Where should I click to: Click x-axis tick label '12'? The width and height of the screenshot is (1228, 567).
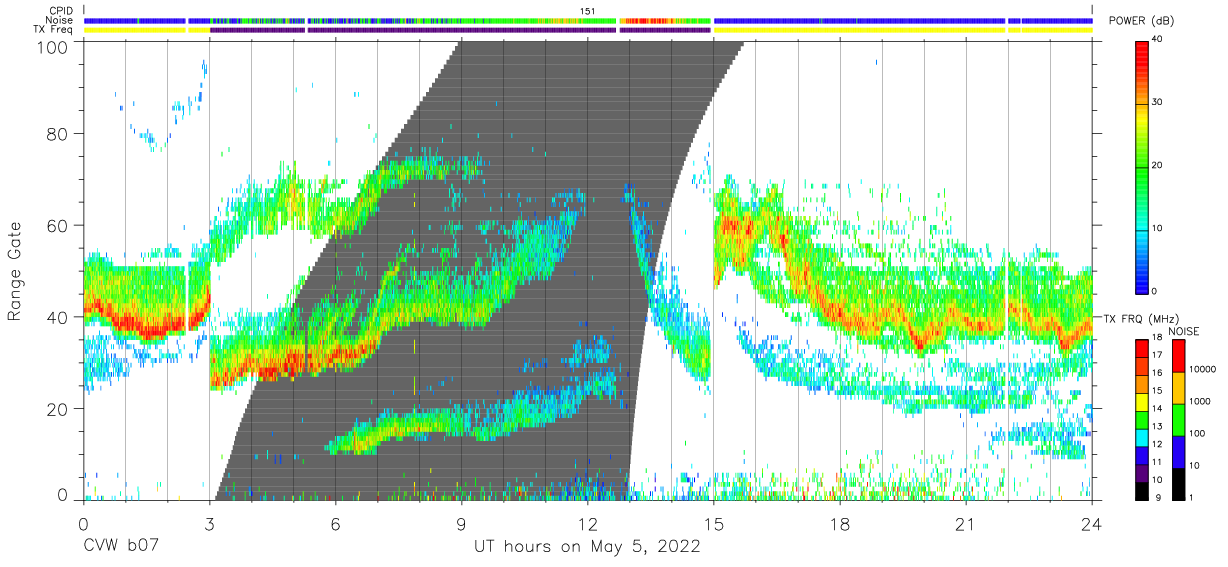click(x=588, y=524)
